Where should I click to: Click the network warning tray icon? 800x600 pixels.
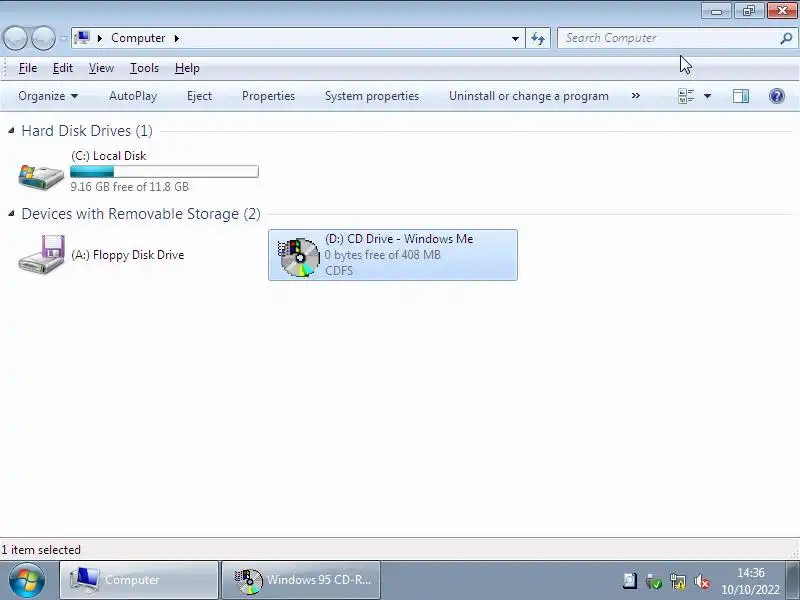click(678, 581)
